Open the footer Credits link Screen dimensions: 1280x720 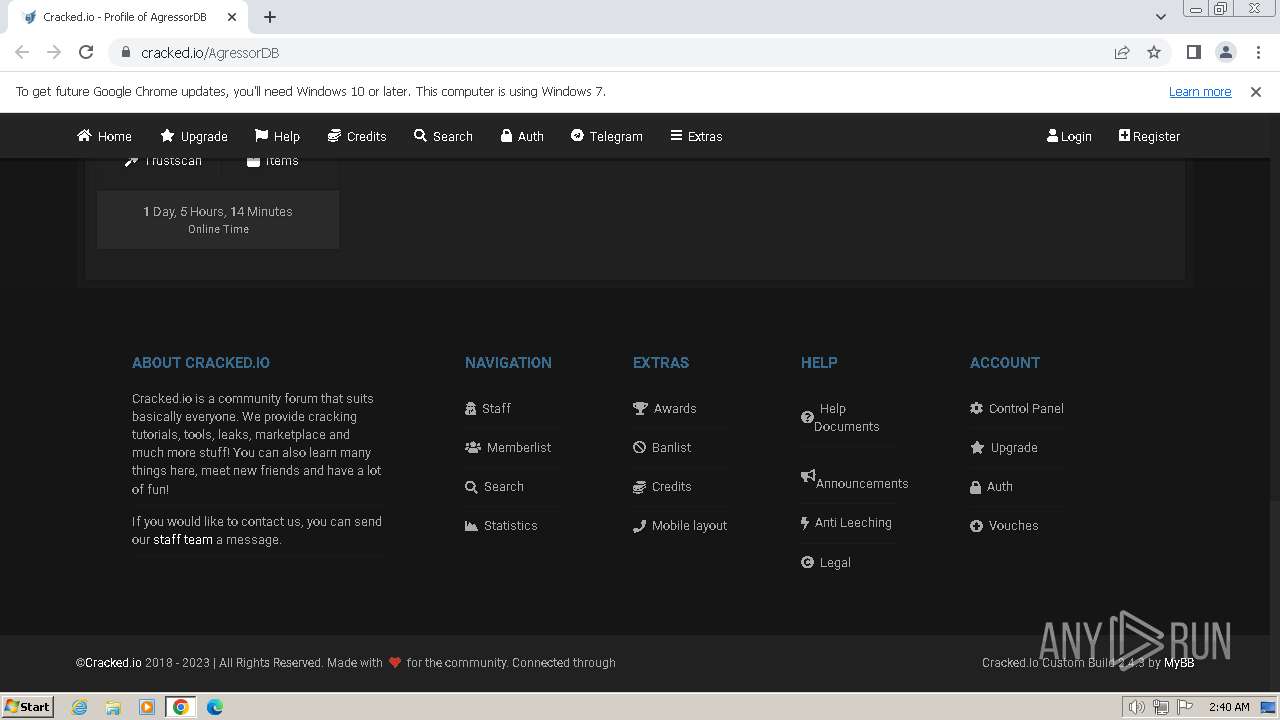(662, 486)
